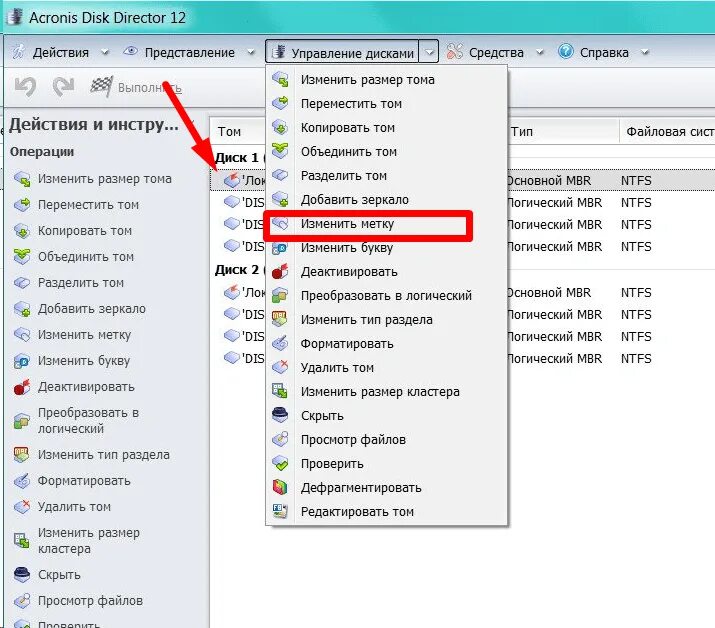
Task: Expand arrow next to Действия
Action: [x=105, y=52]
